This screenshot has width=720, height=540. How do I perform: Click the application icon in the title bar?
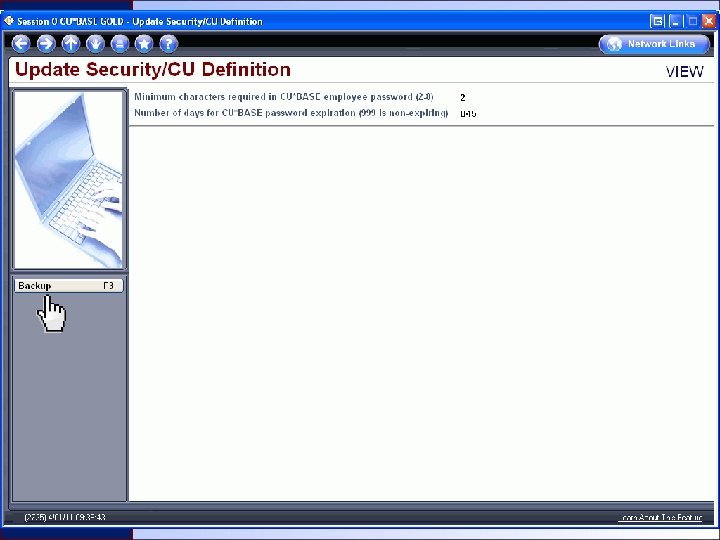pyautogui.click(x=9, y=21)
